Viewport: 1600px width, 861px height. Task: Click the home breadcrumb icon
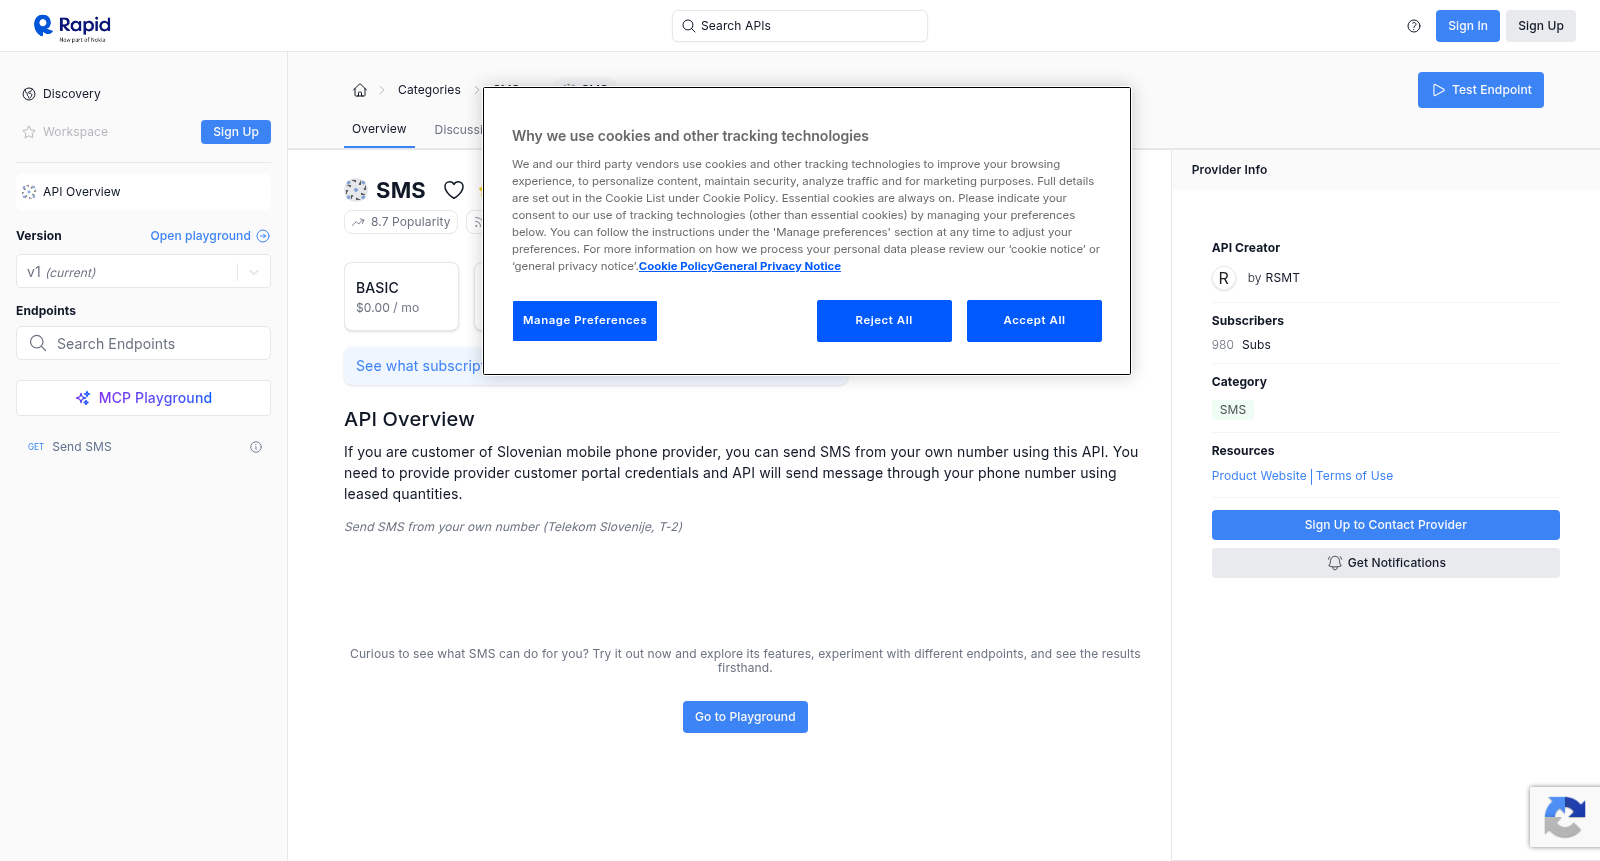click(360, 90)
